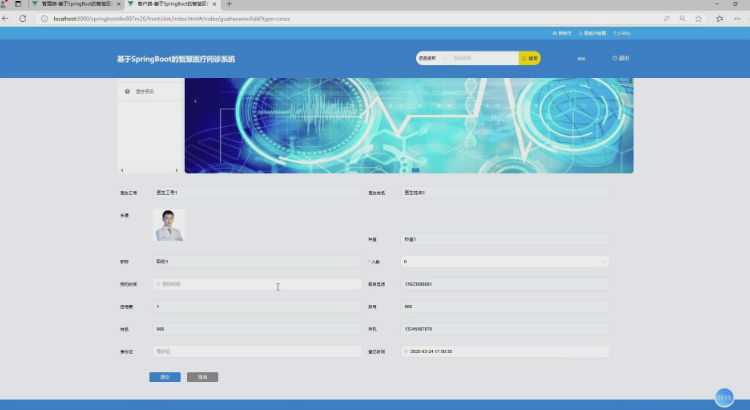Image resolution: width=750 pixels, height=410 pixels.
Task: Select the 医疗资讯 sidebar menu item
Action: 150,91
